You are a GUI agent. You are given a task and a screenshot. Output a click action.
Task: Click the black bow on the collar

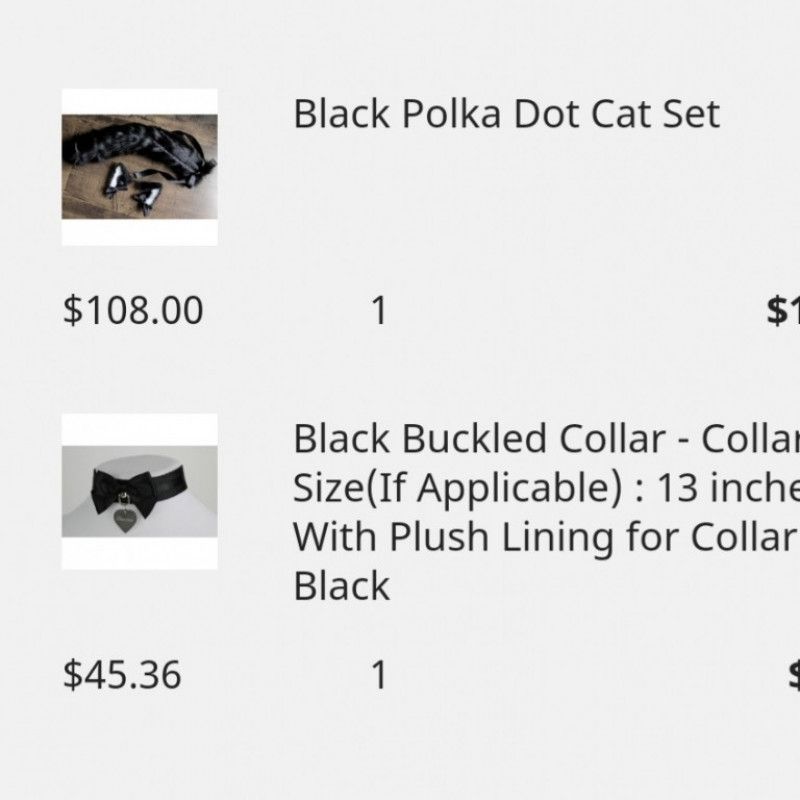[118, 488]
